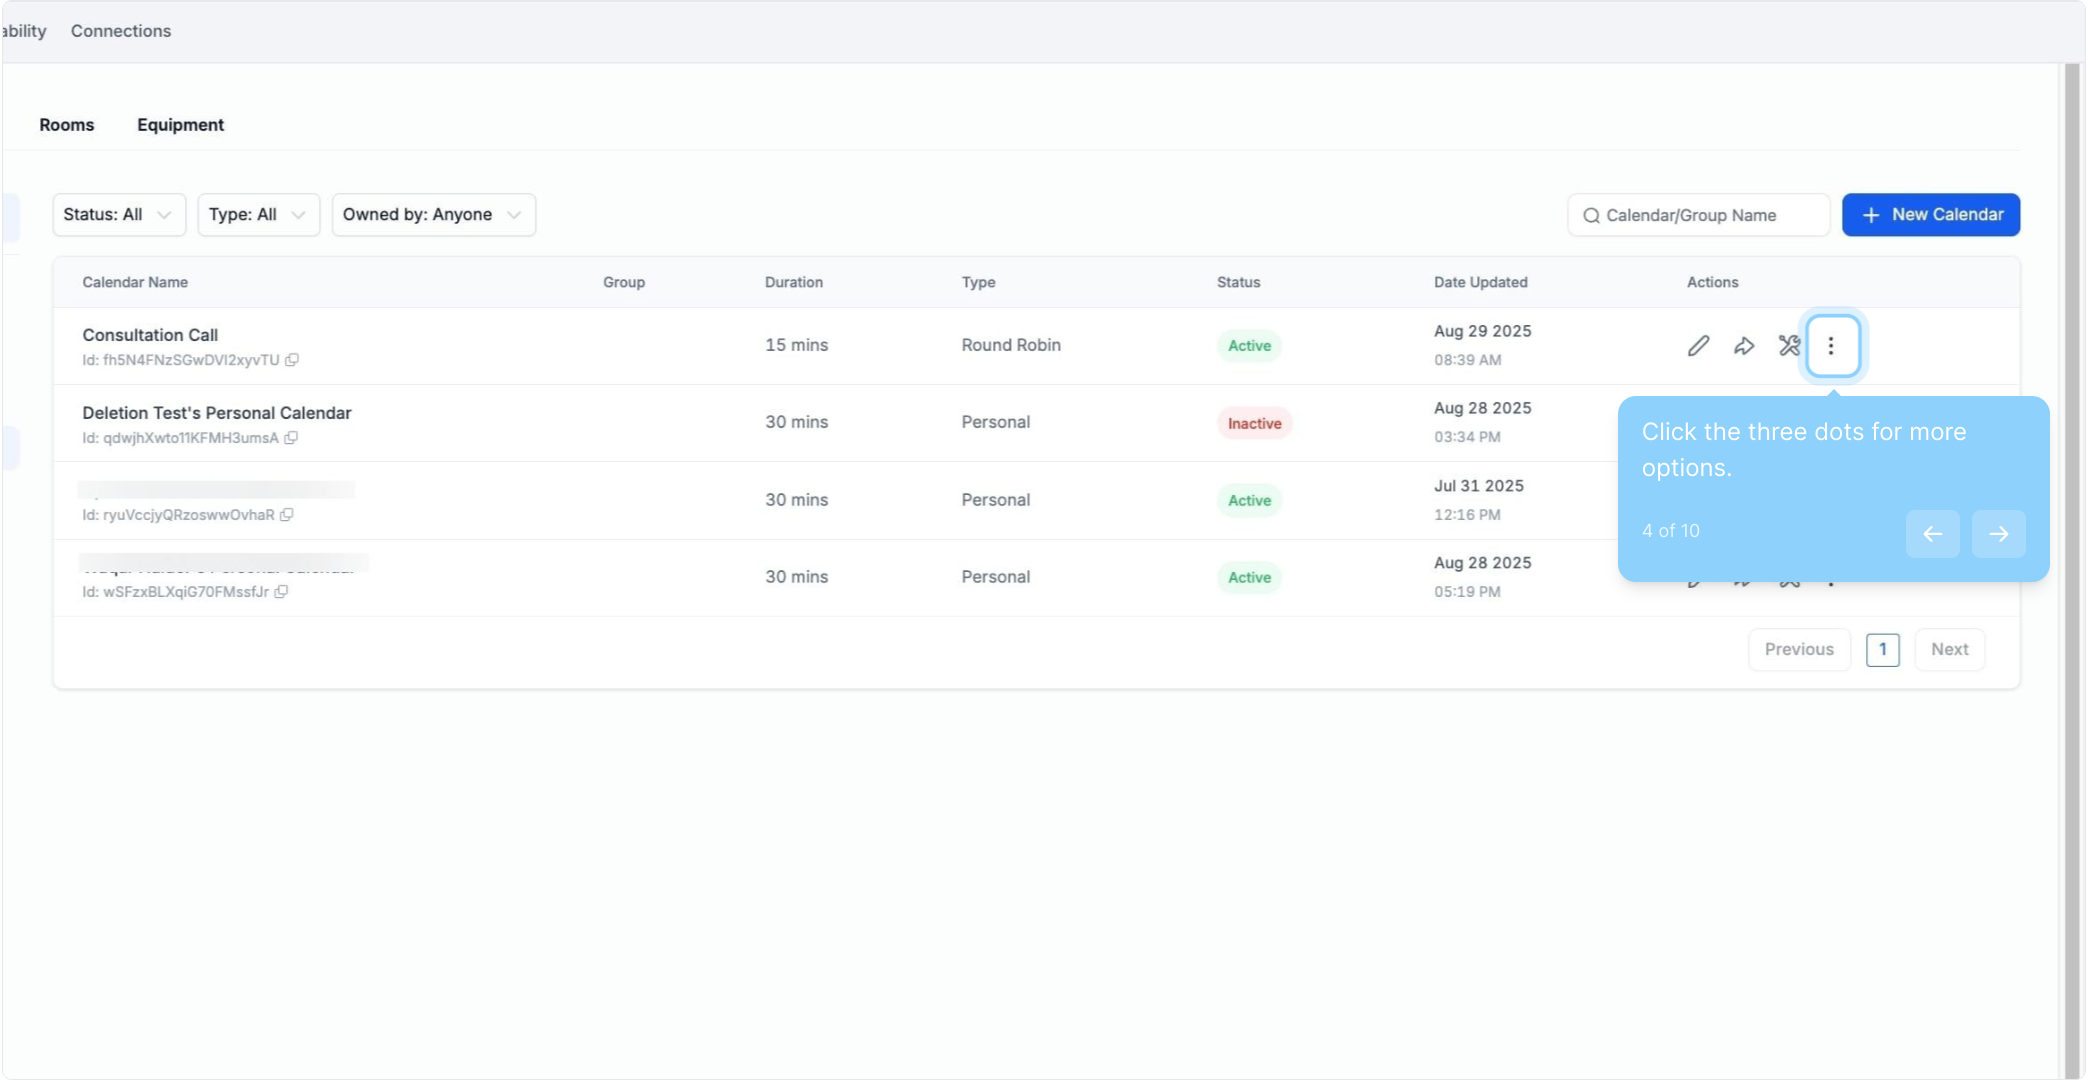Open Owned by: Anyone dropdown

coord(433,215)
